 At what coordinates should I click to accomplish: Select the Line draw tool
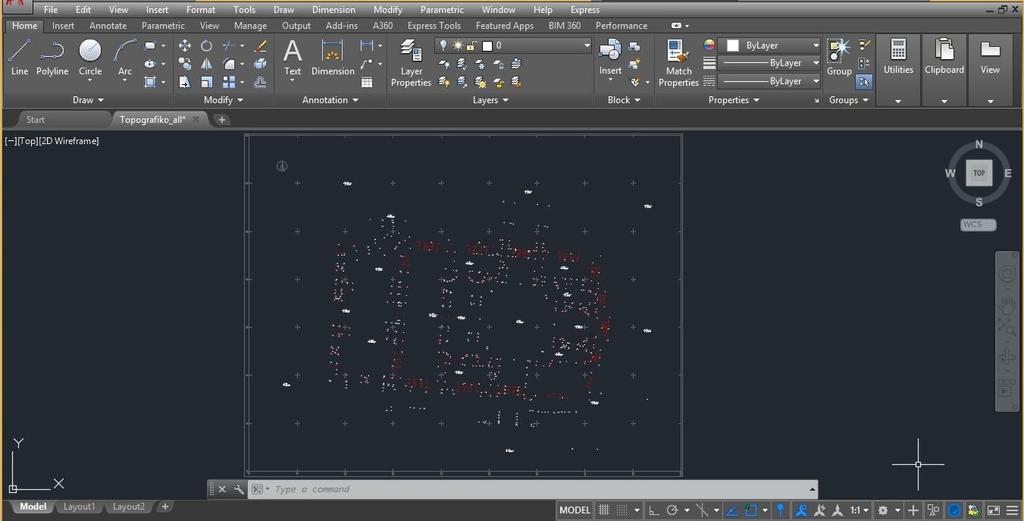click(19, 57)
